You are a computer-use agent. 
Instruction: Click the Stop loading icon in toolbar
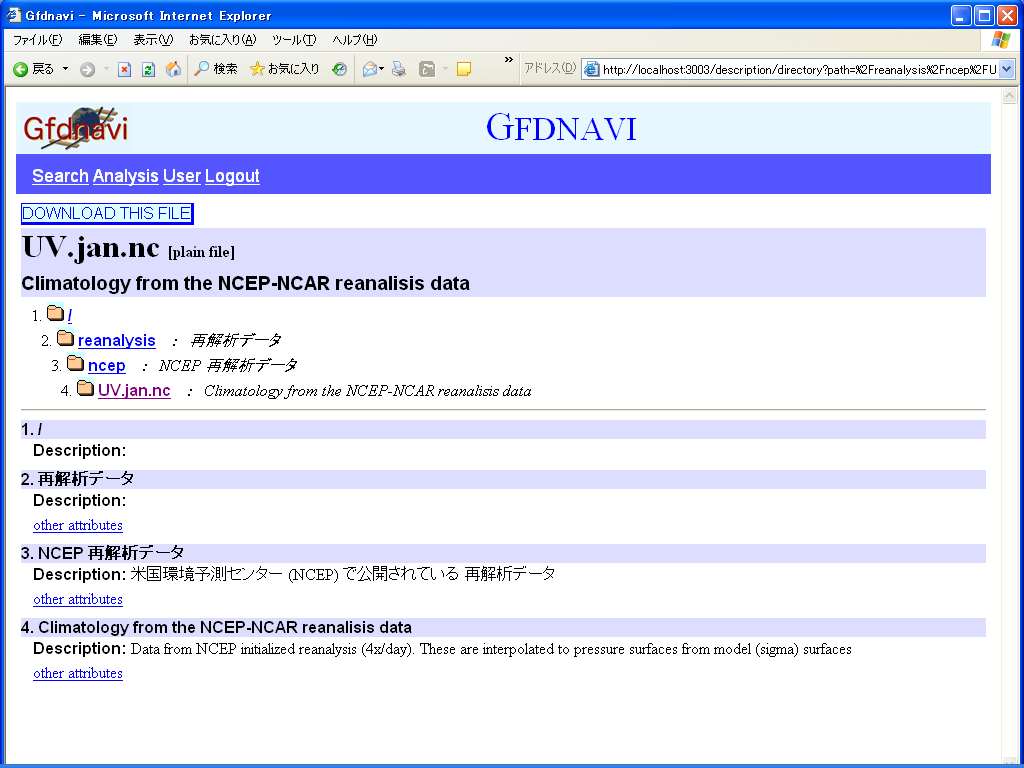point(124,69)
